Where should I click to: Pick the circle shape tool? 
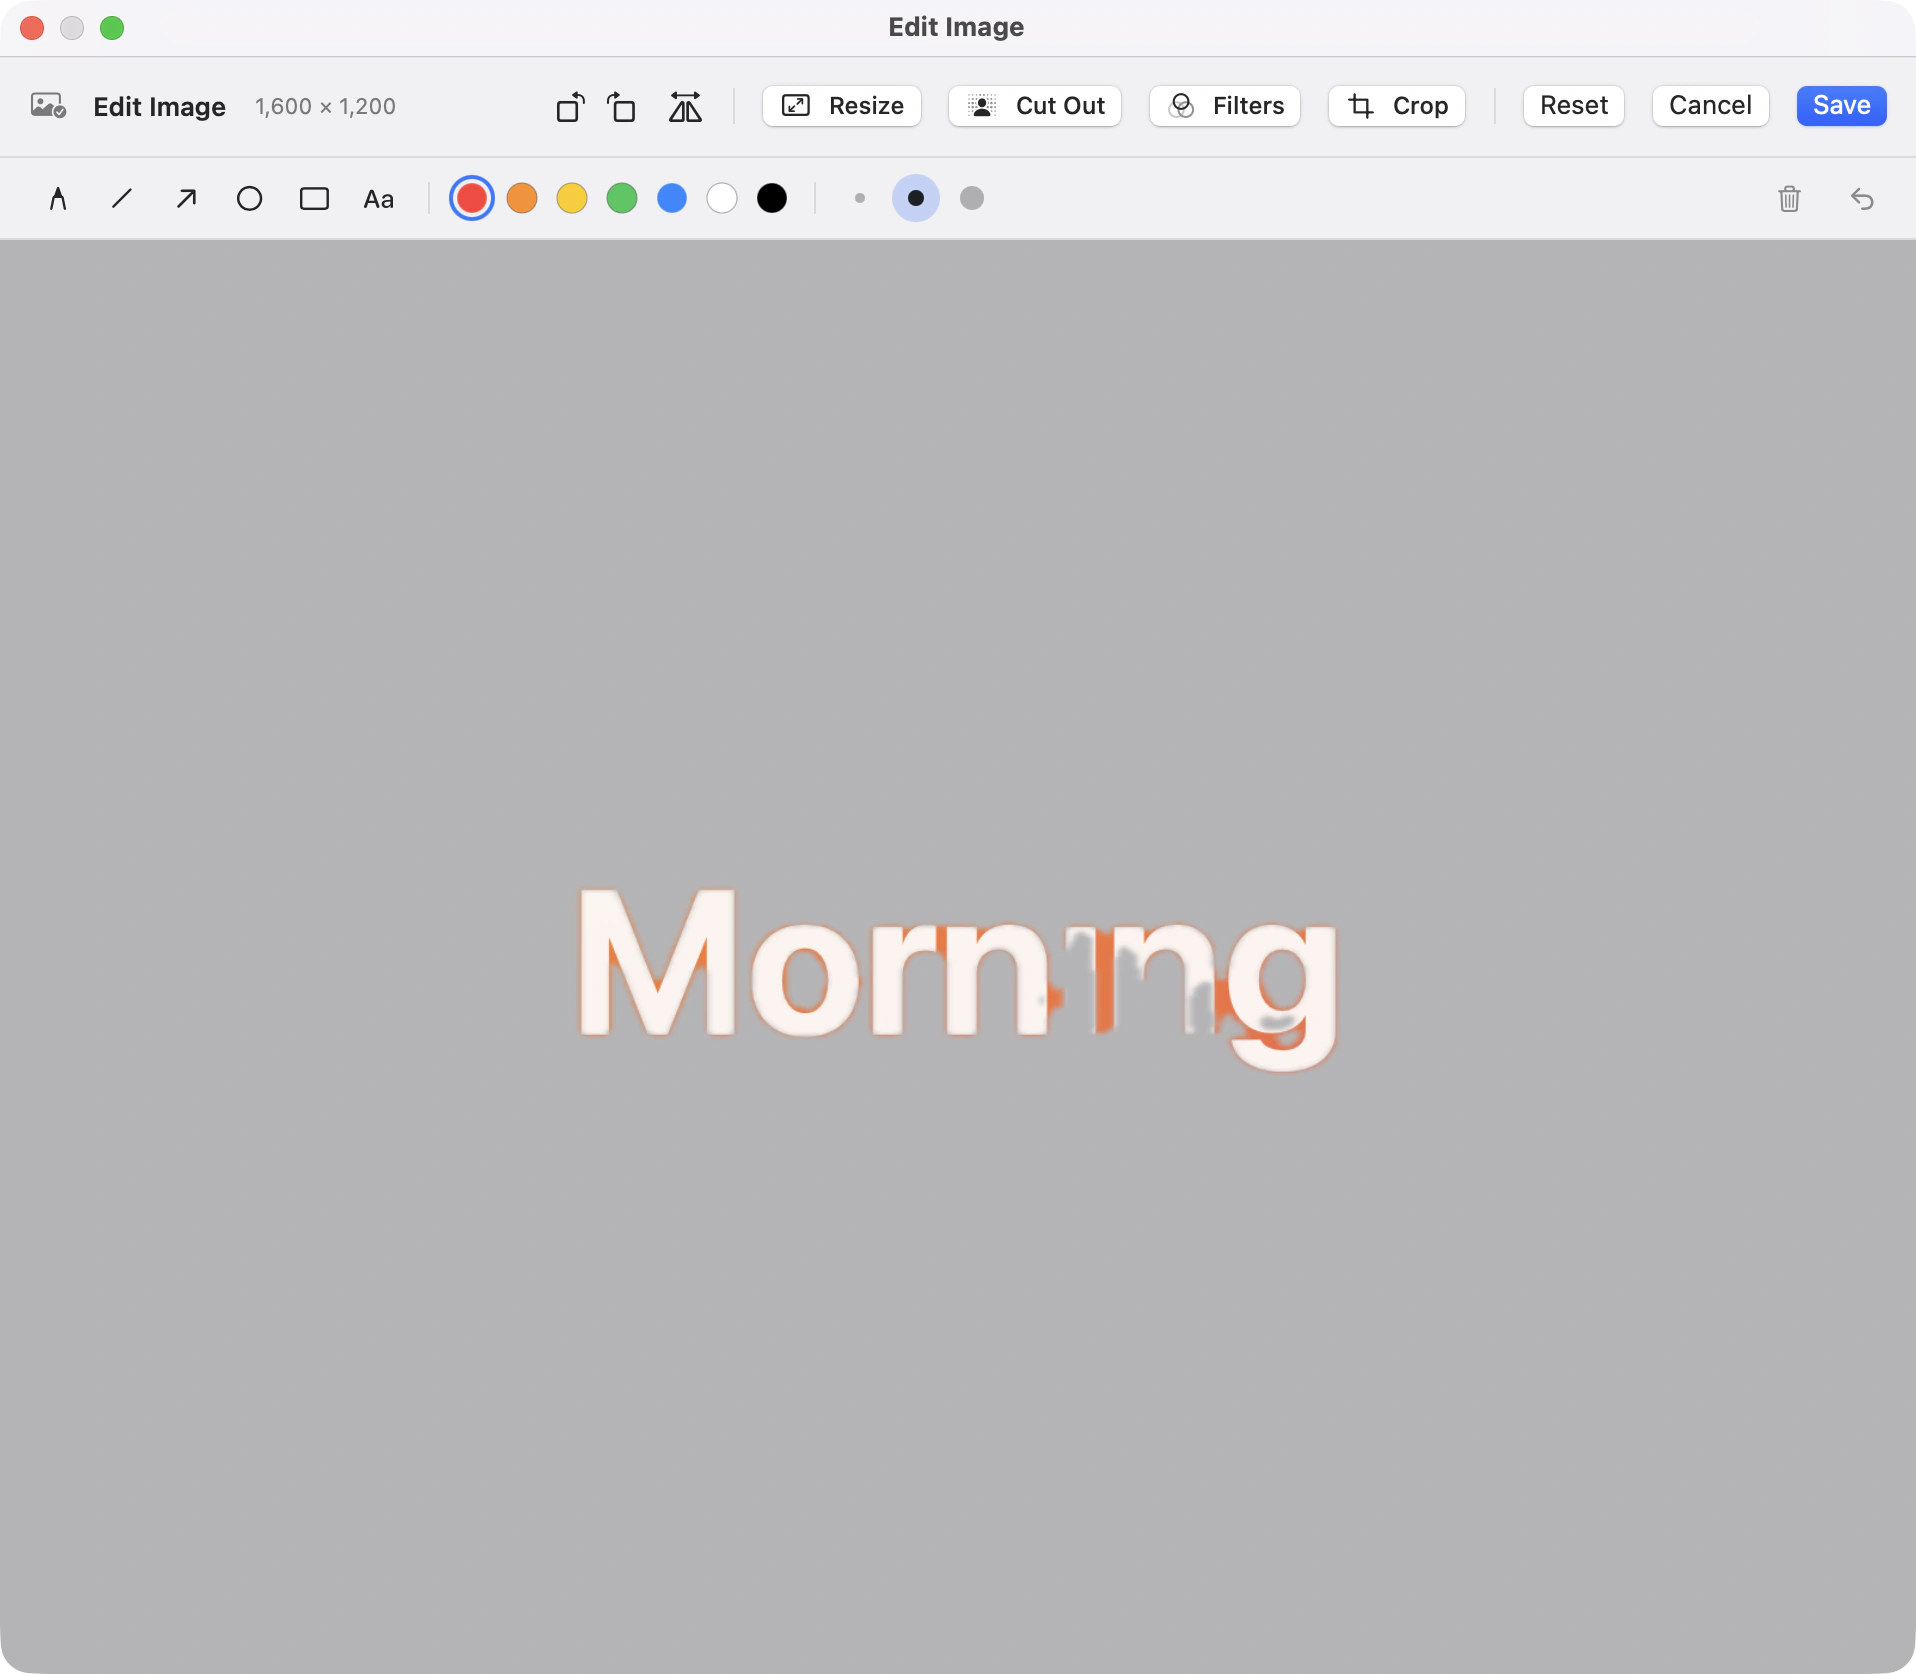(x=250, y=199)
